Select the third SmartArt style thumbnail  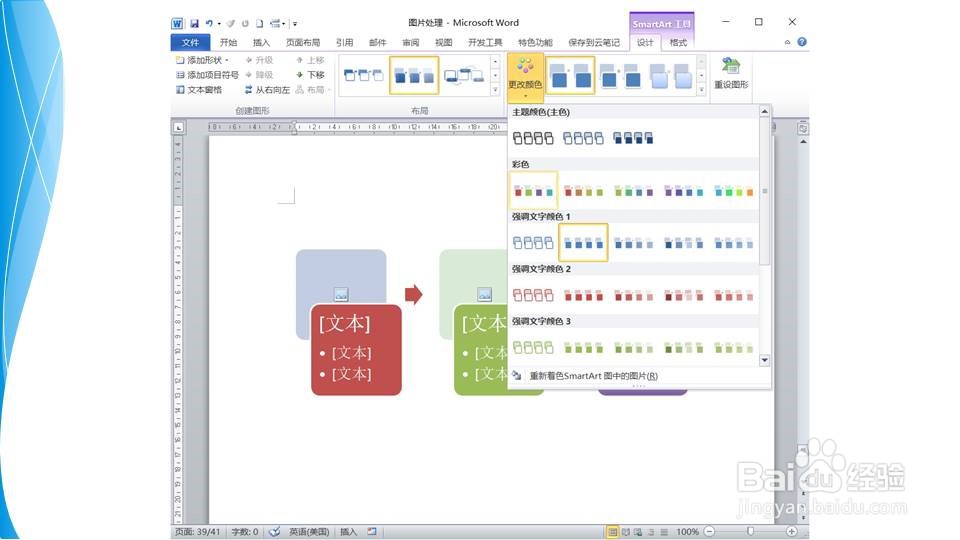[670, 76]
